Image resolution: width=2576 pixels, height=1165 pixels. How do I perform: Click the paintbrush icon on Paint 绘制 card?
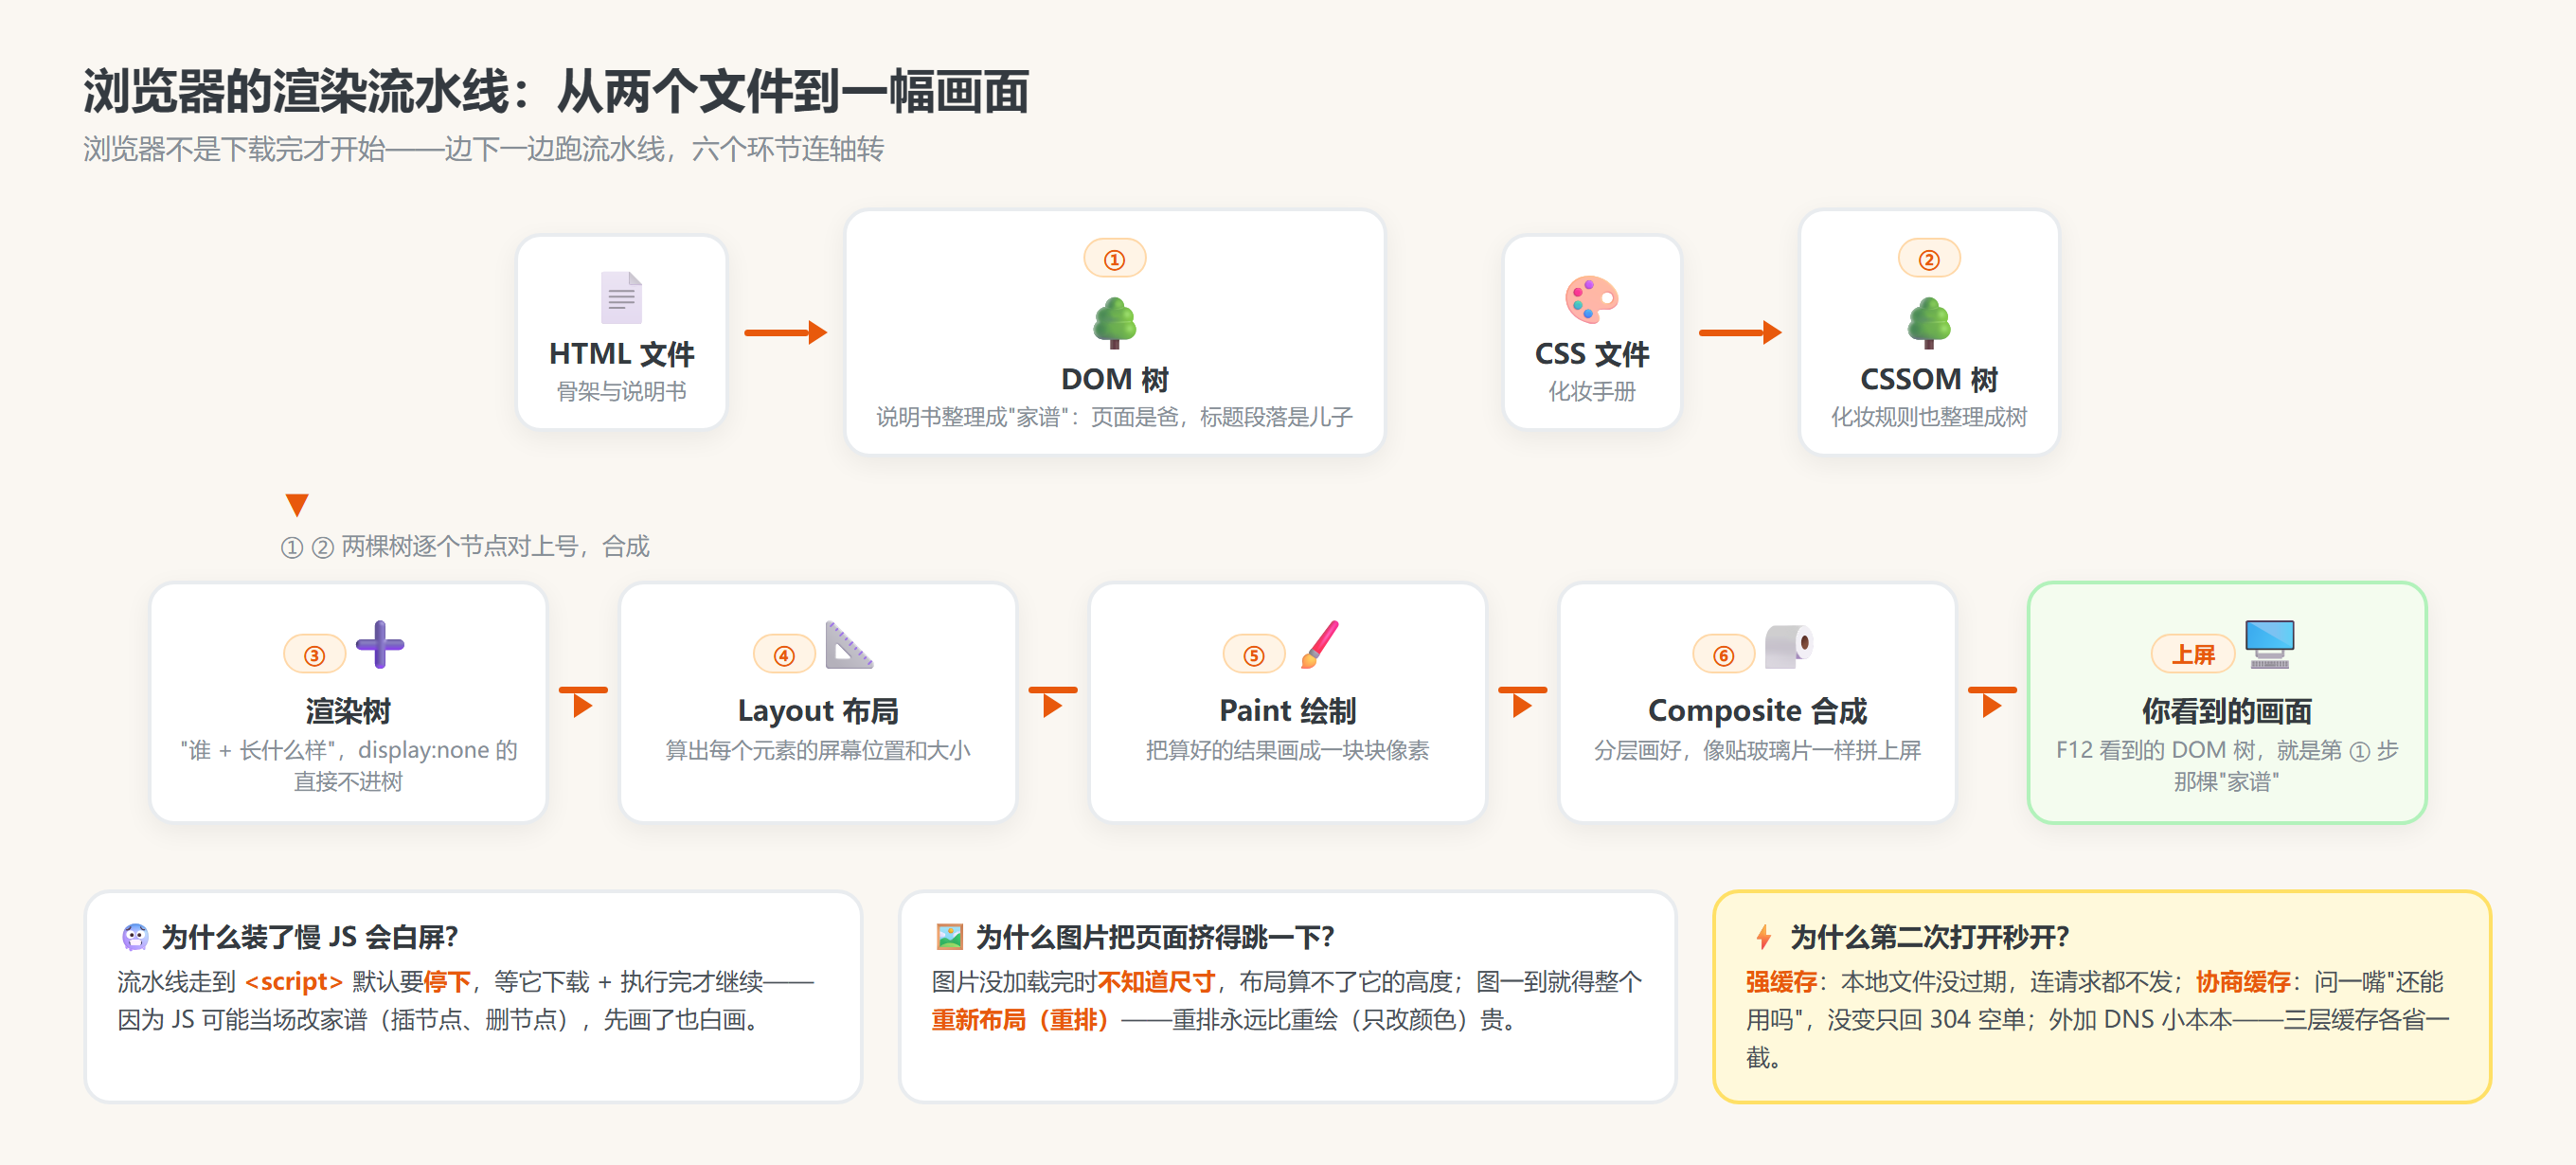click(x=1319, y=644)
